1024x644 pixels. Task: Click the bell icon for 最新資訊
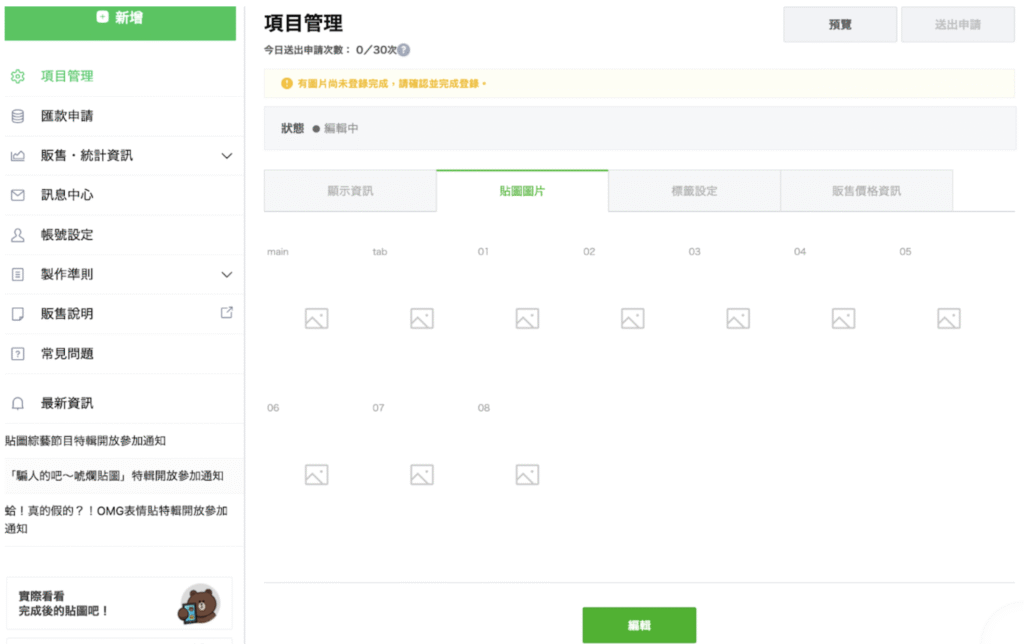pyautogui.click(x=17, y=403)
